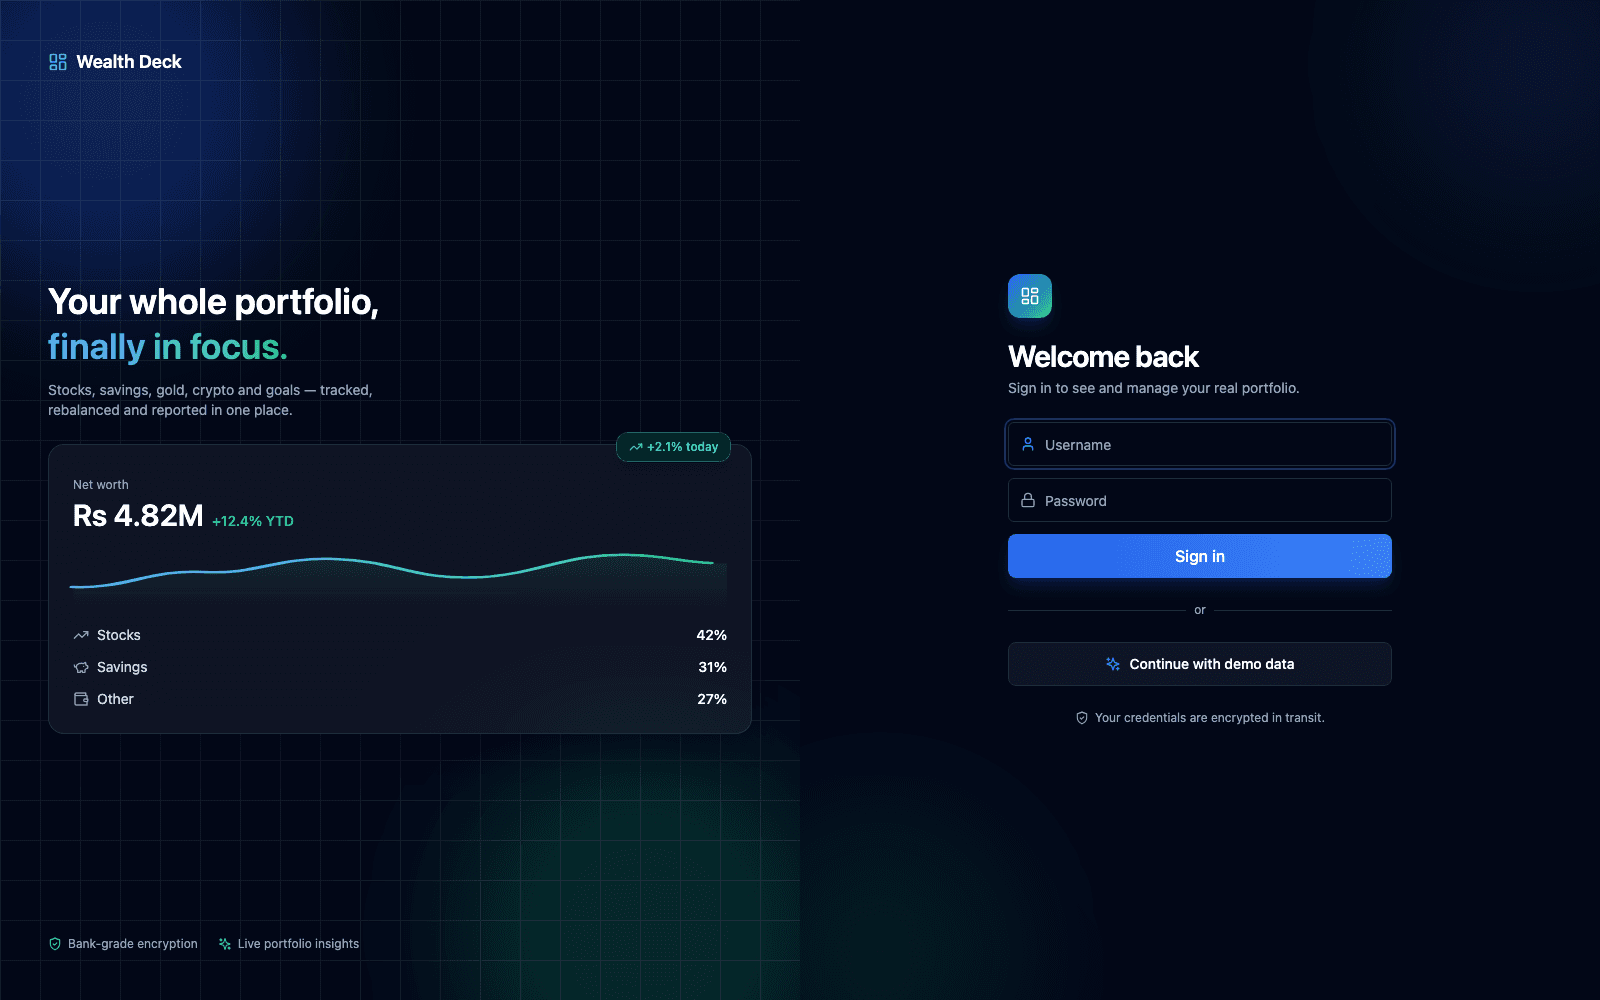Click the 'finally in focus.' headline
Screen dimensions: 1600x1000
168,347
